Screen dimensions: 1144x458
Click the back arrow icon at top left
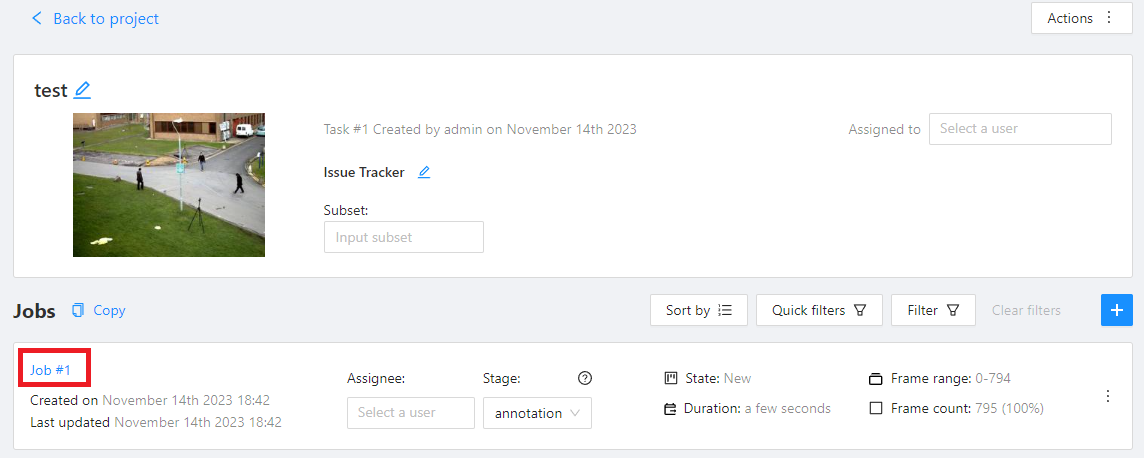pos(38,18)
